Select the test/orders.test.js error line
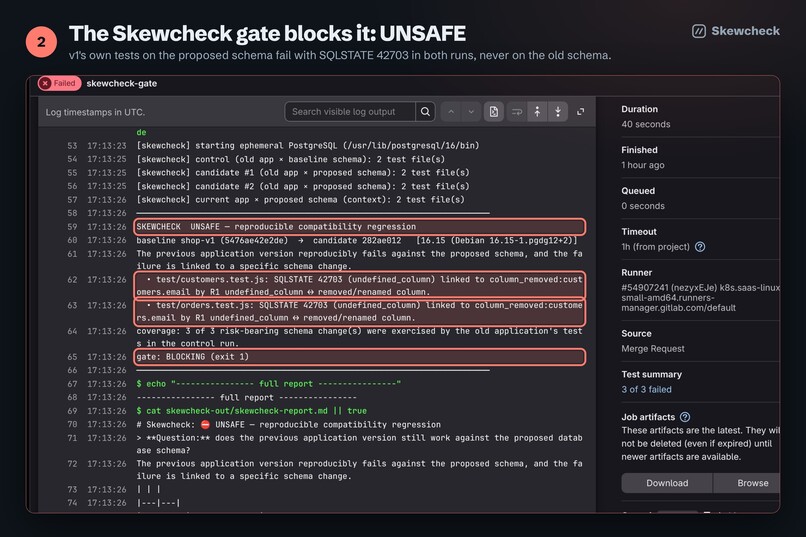The width and height of the screenshot is (806, 537). pyautogui.click(x=359, y=311)
